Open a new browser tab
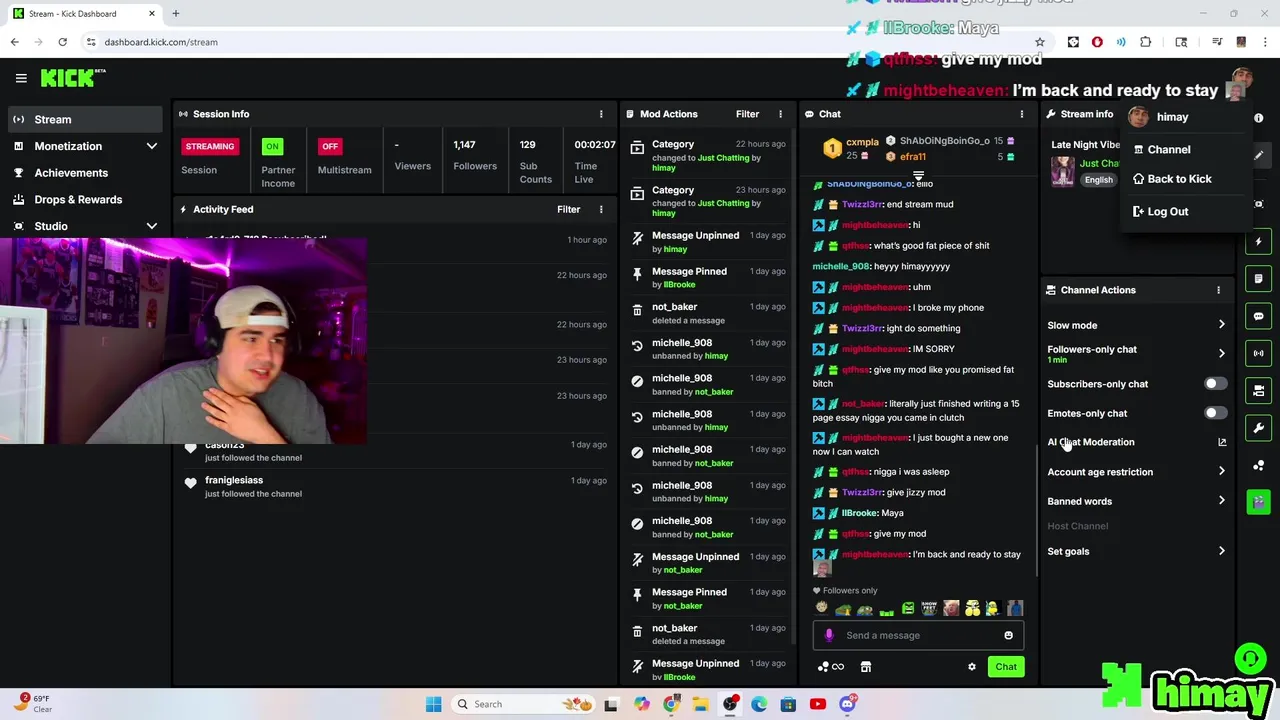The width and height of the screenshot is (1280, 720). point(175,14)
